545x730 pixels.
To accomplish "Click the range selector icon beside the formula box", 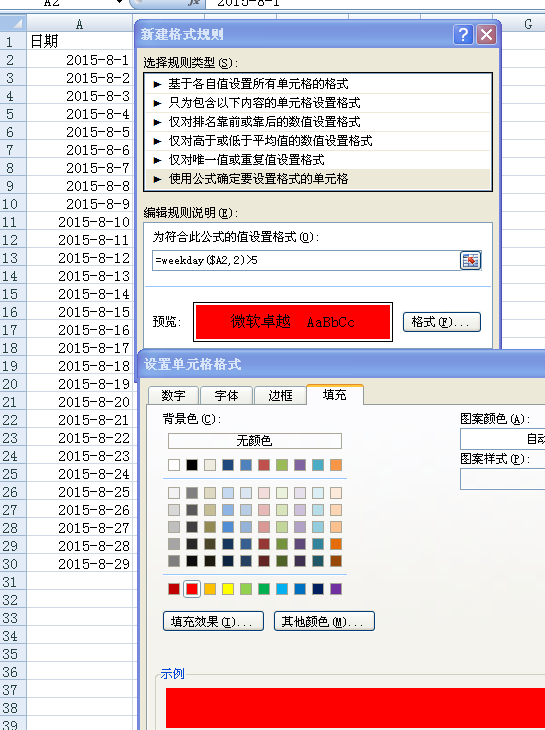I will [470, 260].
